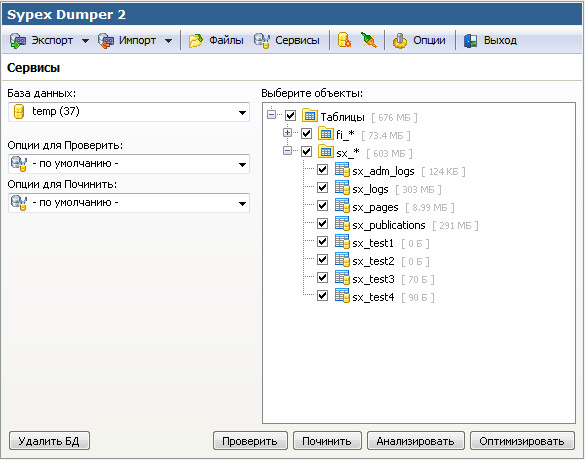
Task: Click the Проверить button
Action: (250, 441)
